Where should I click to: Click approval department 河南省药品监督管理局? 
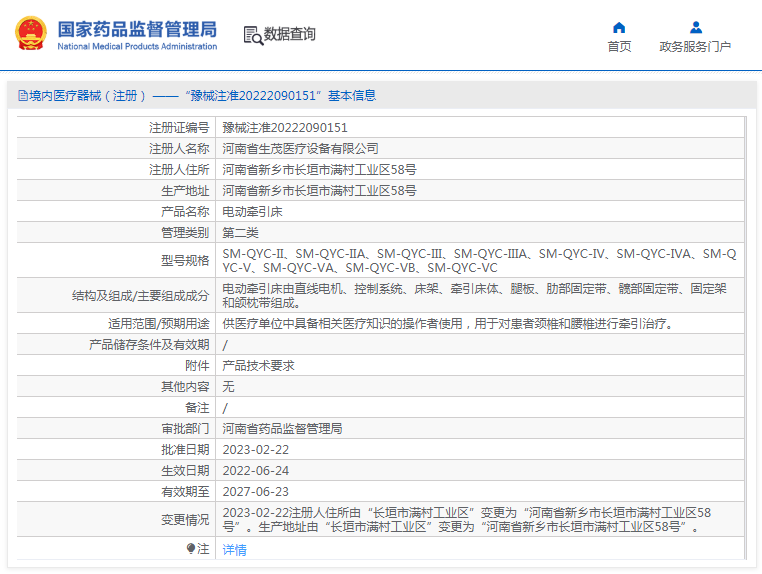pos(282,428)
